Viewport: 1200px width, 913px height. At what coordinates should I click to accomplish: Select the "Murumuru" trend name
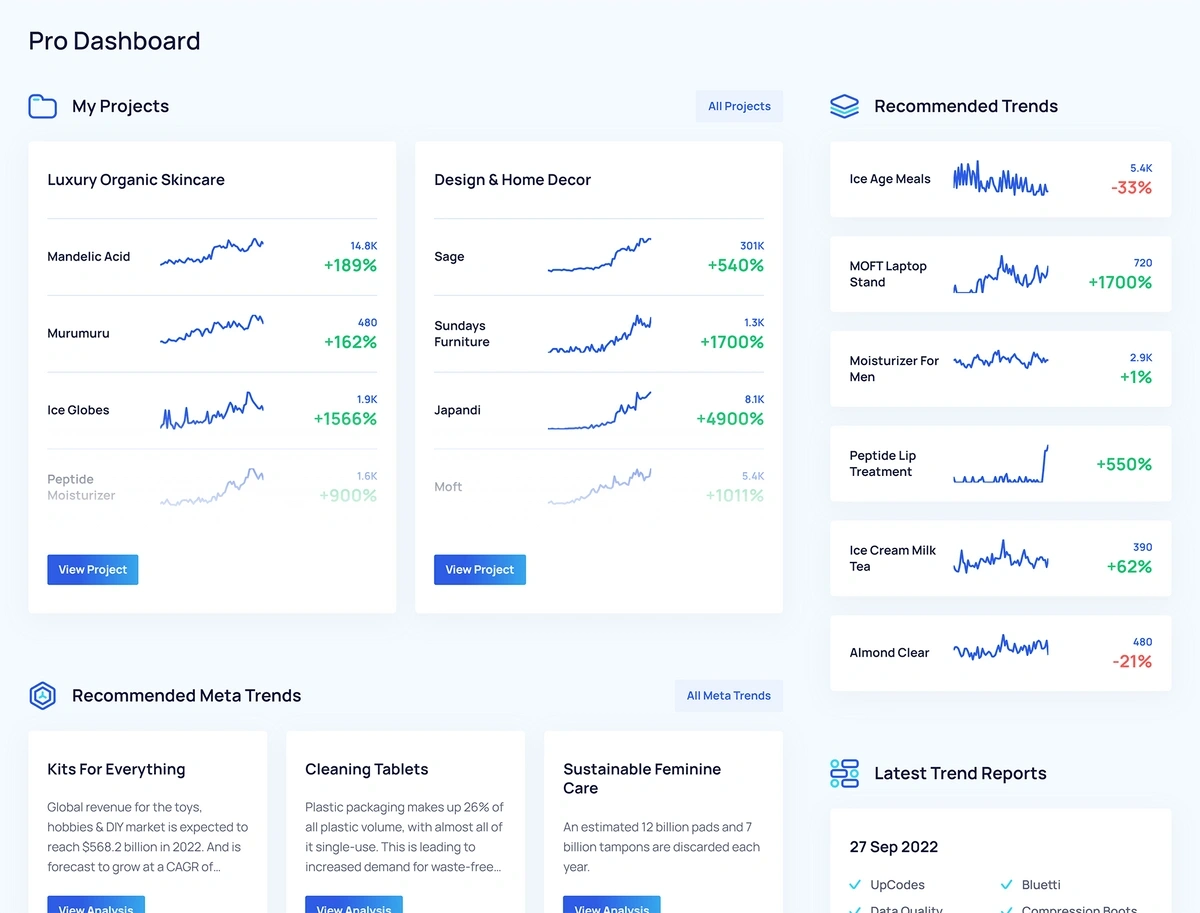pos(79,334)
